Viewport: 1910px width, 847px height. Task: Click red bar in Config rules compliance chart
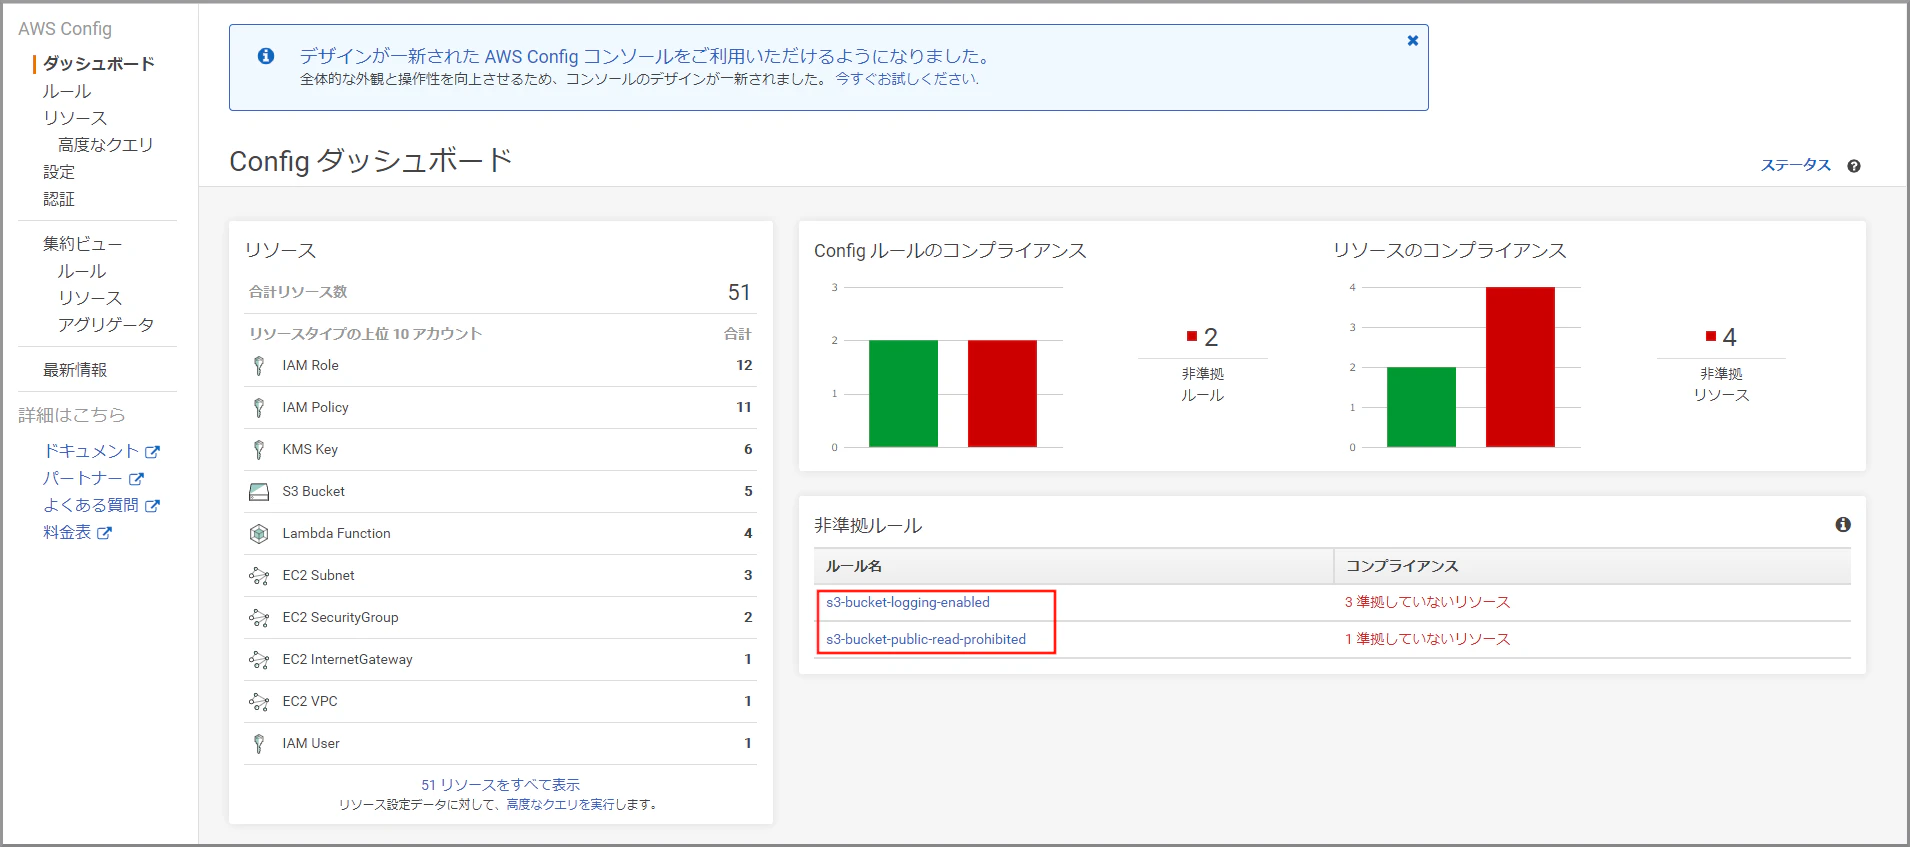[x=1002, y=393]
